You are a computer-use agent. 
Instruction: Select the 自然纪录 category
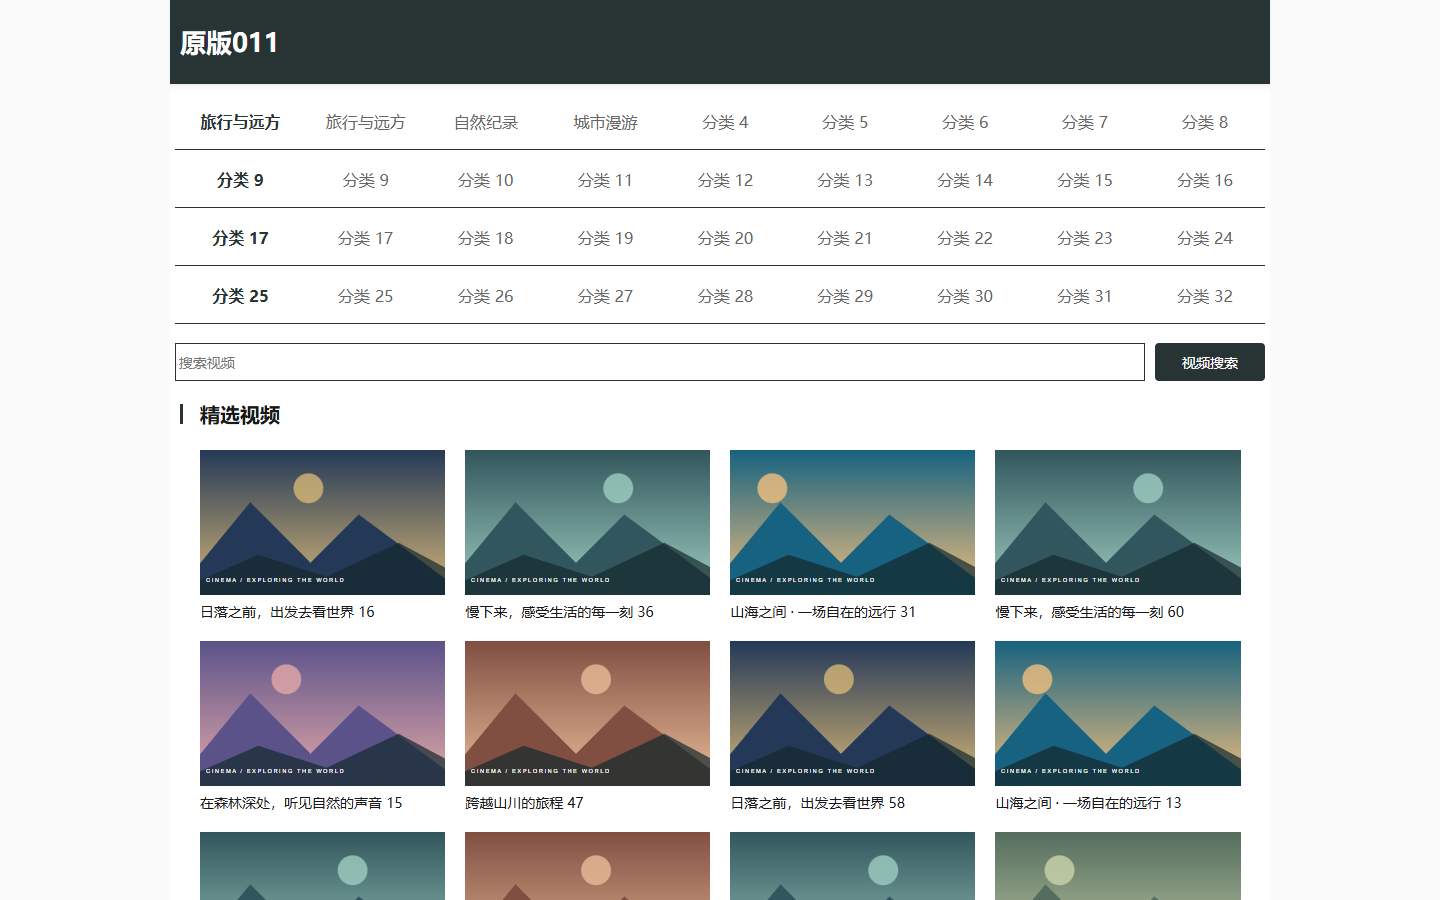[x=485, y=122]
